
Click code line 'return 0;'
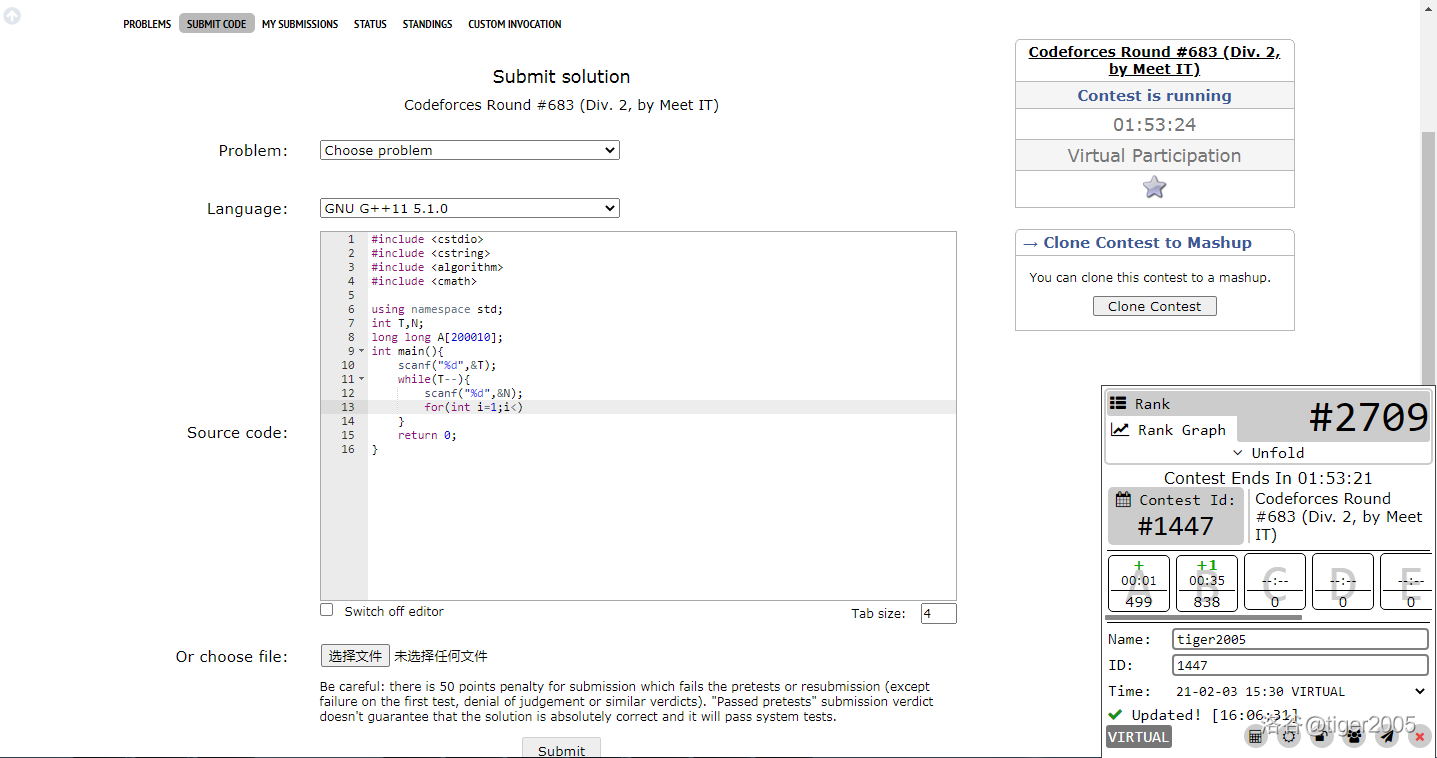coord(427,435)
